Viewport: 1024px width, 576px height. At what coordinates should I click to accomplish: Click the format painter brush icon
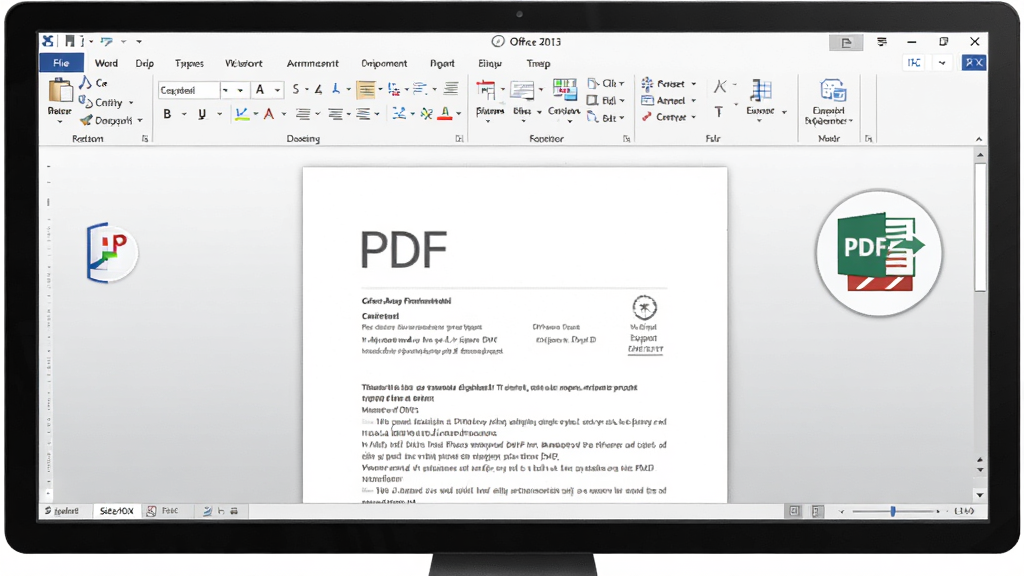(86, 120)
